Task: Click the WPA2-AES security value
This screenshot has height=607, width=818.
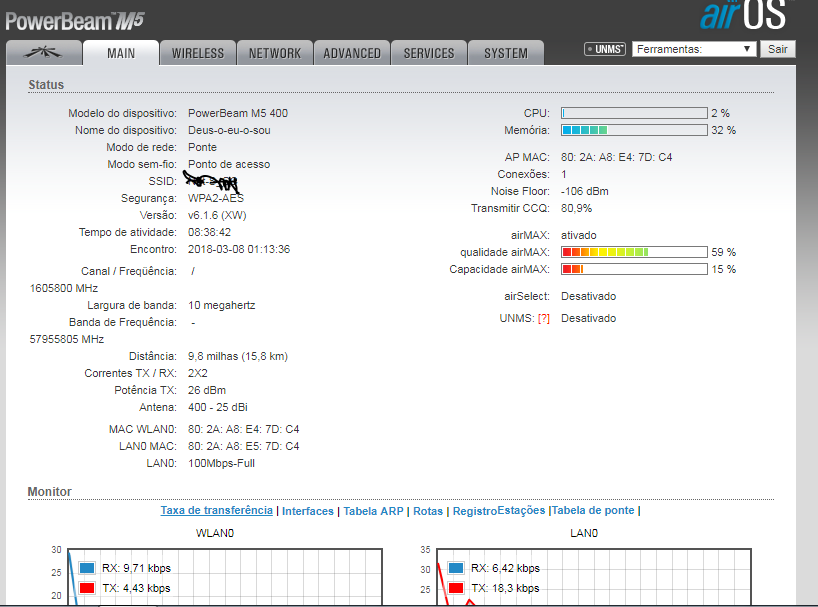Action: [216, 198]
